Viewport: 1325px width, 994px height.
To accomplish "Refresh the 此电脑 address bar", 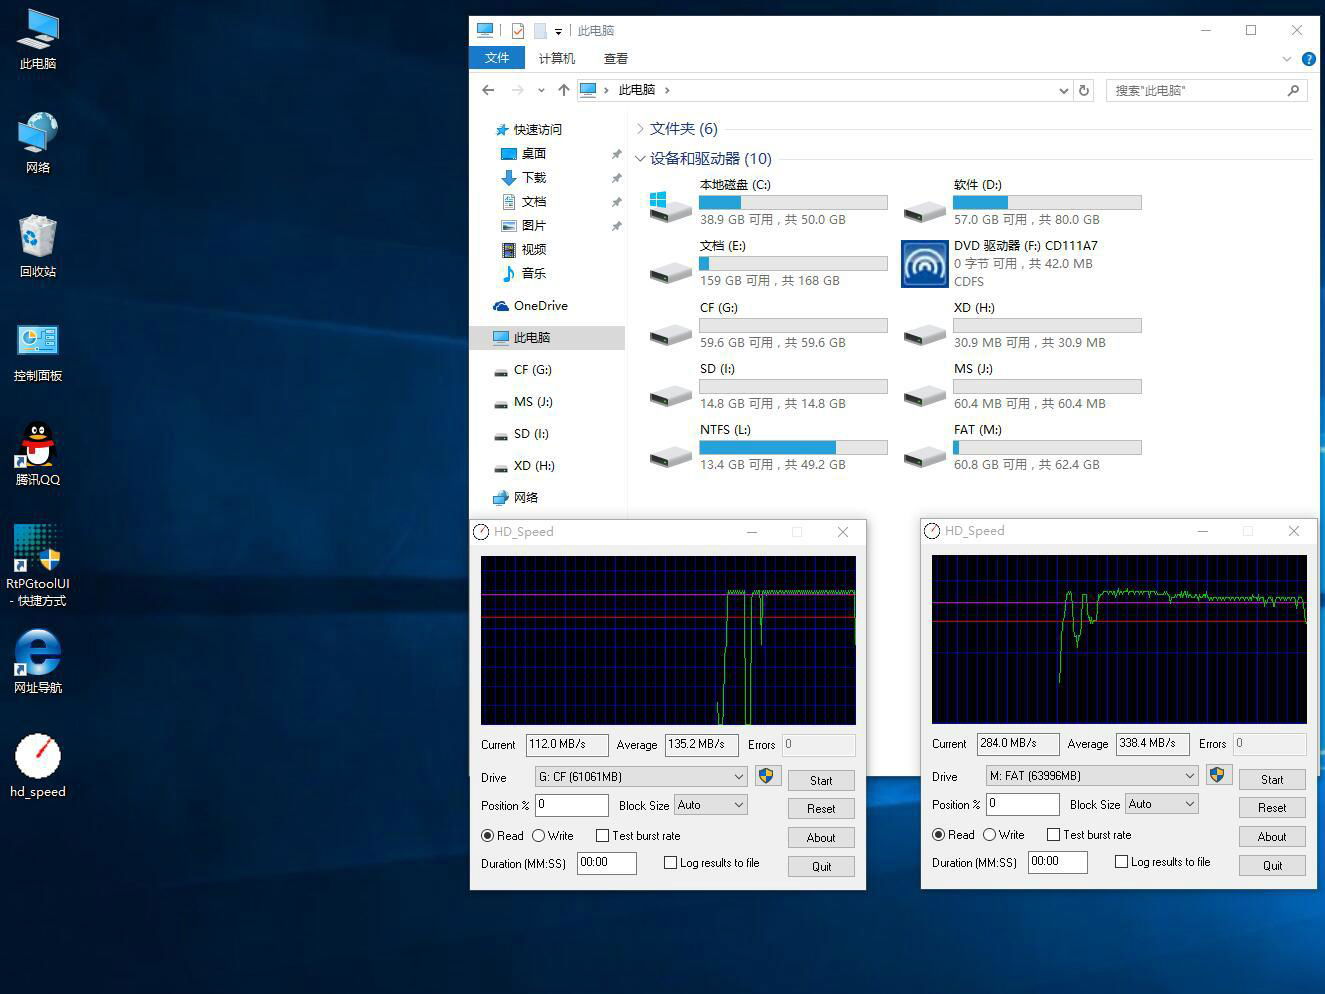I will tap(1084, 90).
